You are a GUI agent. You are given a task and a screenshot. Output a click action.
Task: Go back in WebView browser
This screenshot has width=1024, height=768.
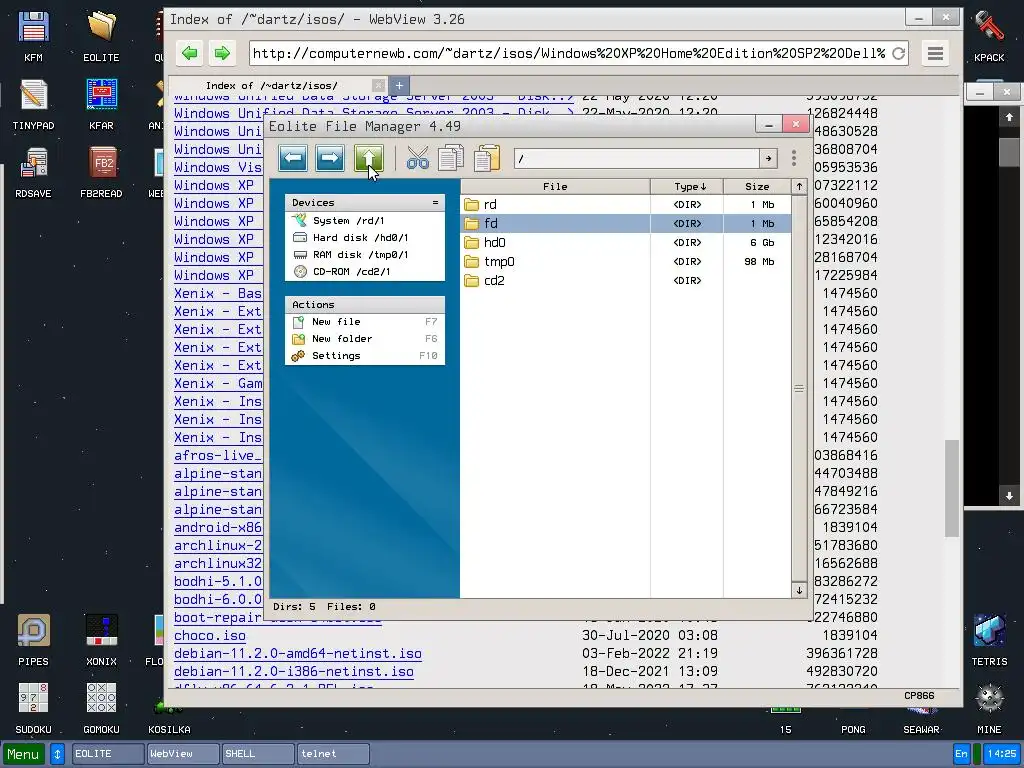pos(190,53)
